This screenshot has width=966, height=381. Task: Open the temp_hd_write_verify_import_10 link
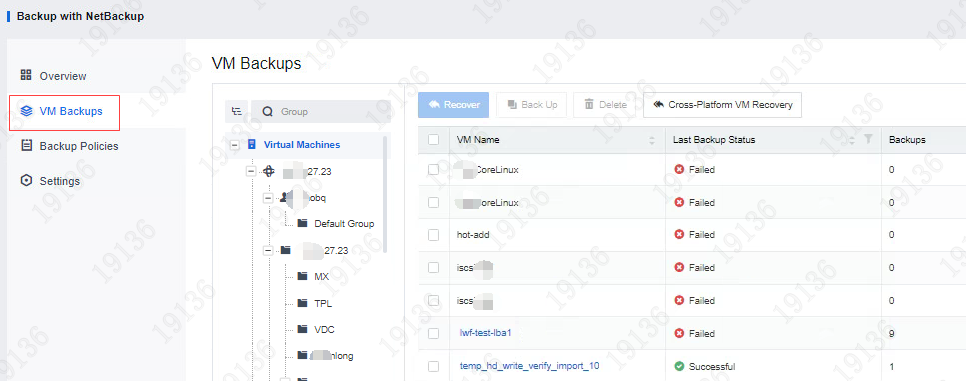coord(529,366)
